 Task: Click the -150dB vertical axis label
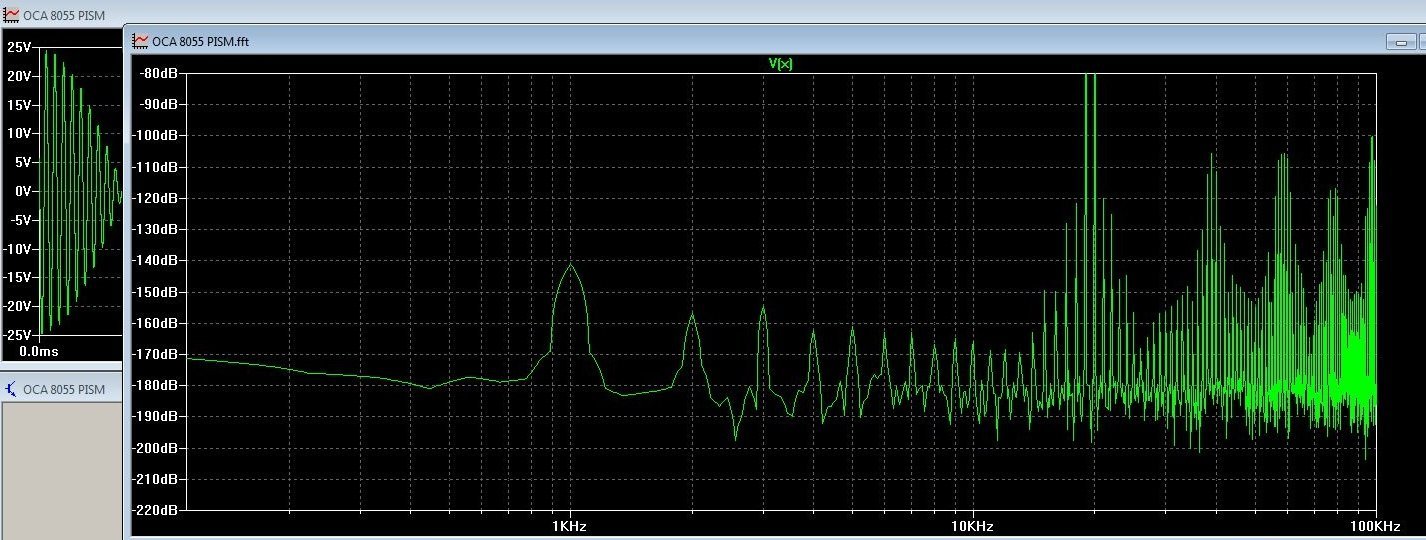click(157, 292)
